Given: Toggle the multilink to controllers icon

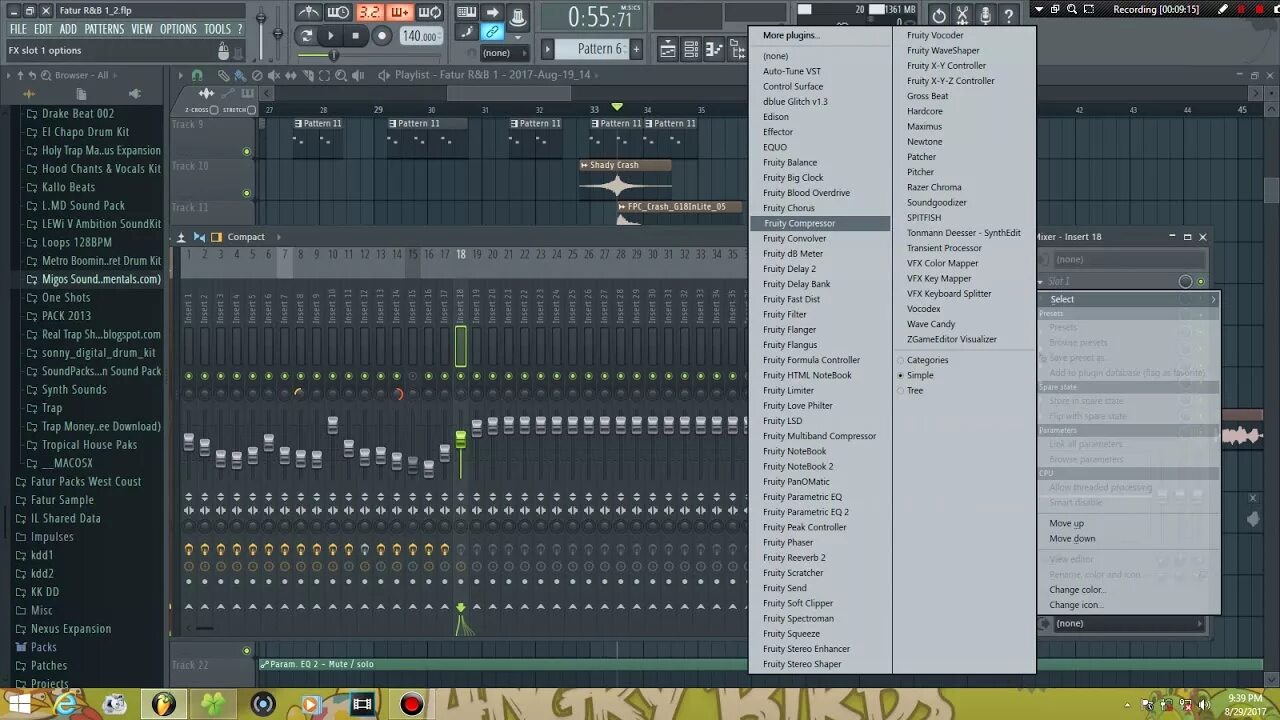Looking at the screenshot, I should [x=492, y=33].
